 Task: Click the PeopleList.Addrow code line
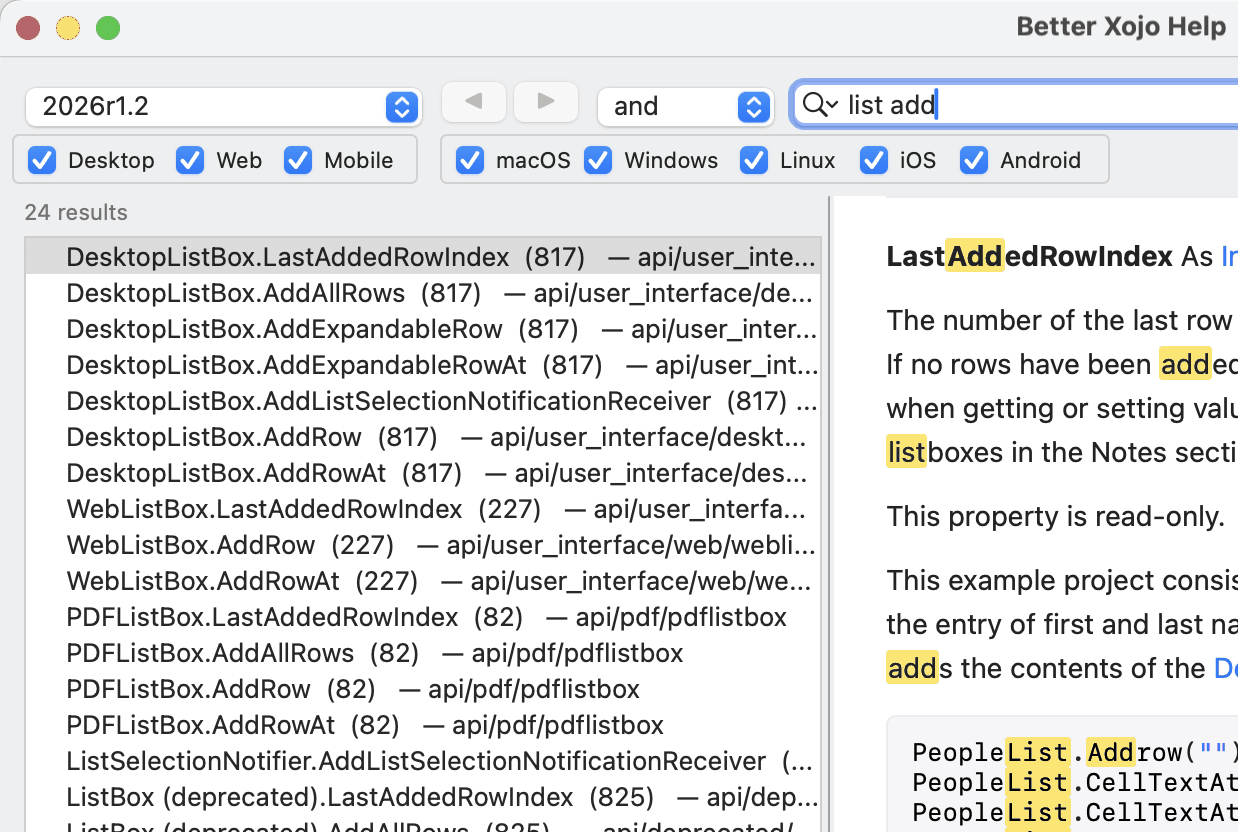tap(1075, 752)
